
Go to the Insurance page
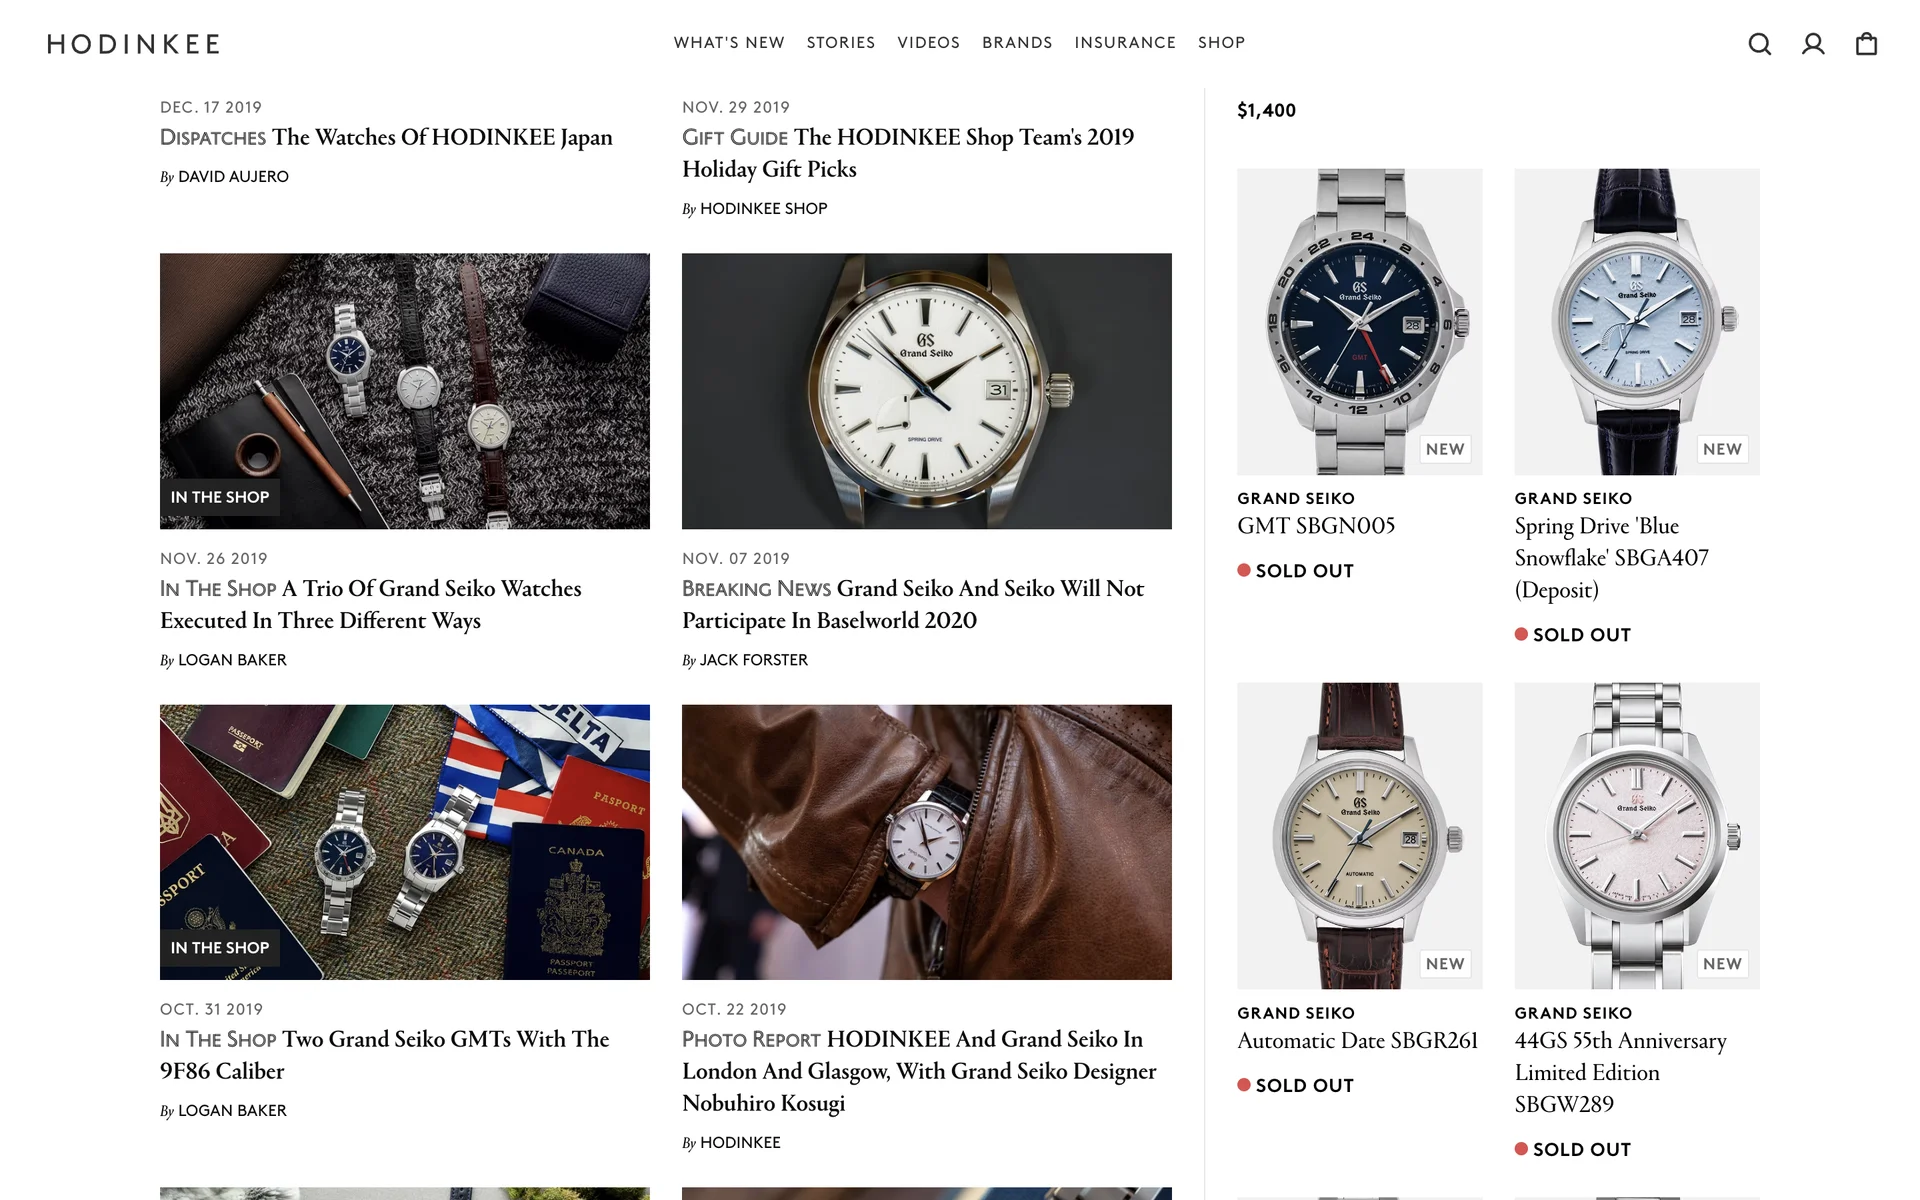(x=1125, y=43)
